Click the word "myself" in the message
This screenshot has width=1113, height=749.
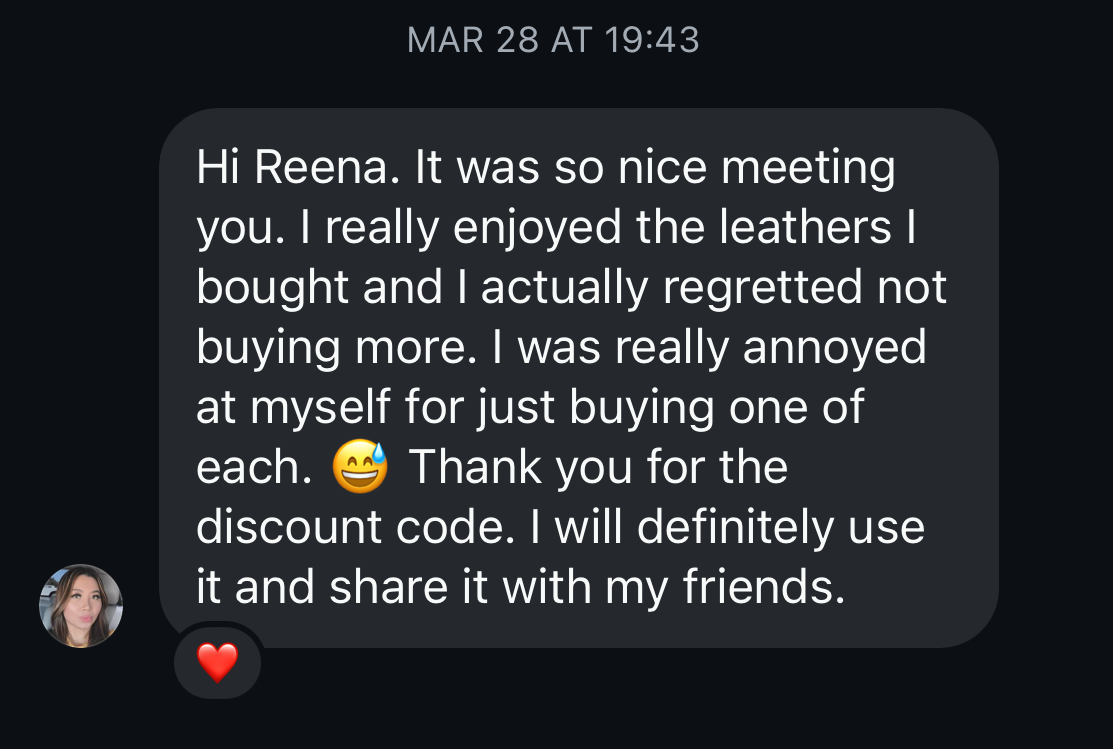319,408
